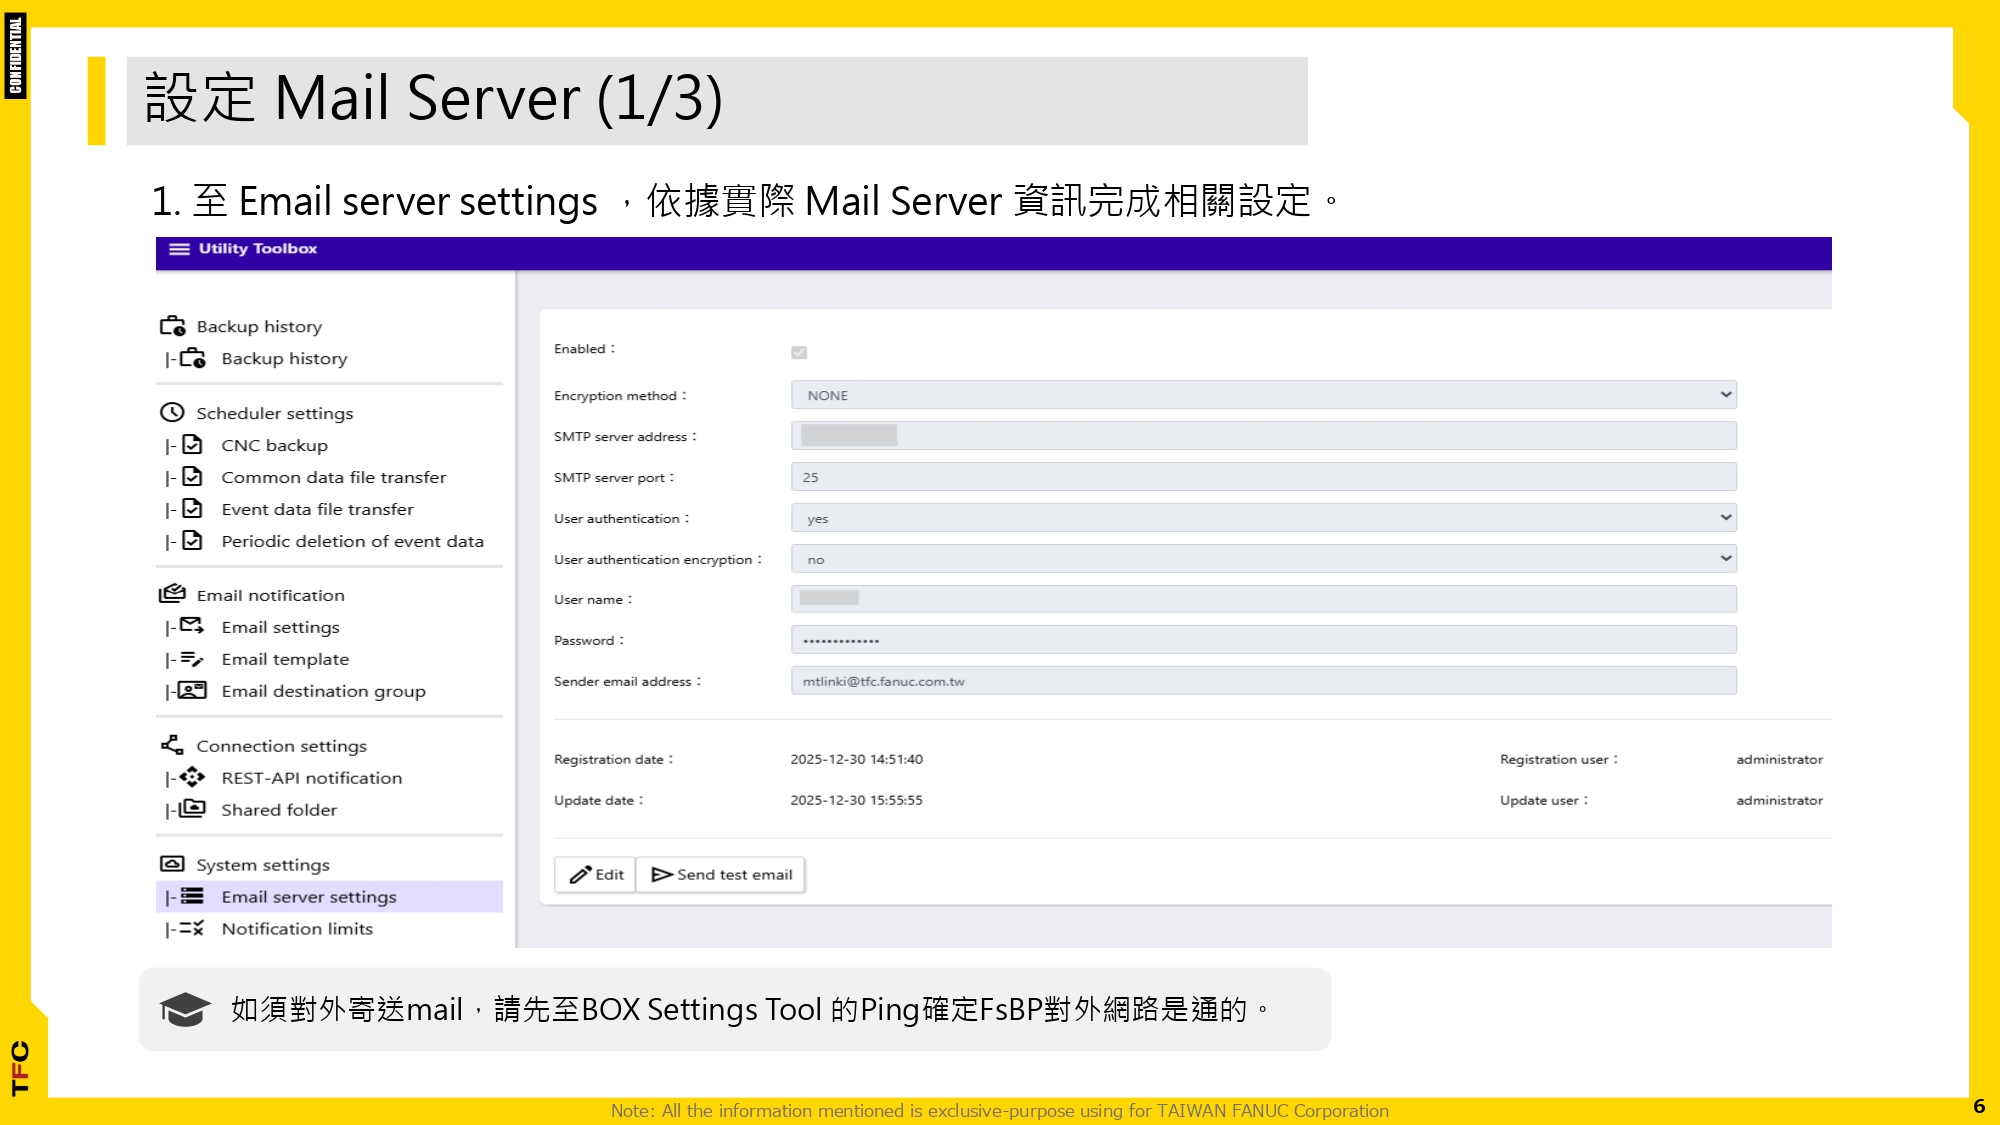Select the Email template icon
This screenshot has width=2000, height=1125.
pos(191,658)
